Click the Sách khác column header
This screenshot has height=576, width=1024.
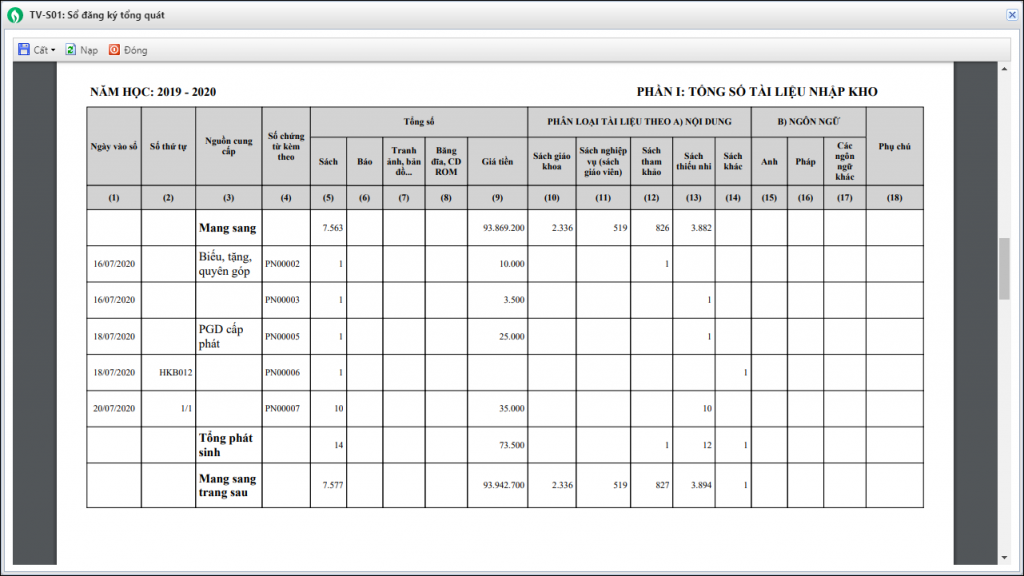[733, 161]
